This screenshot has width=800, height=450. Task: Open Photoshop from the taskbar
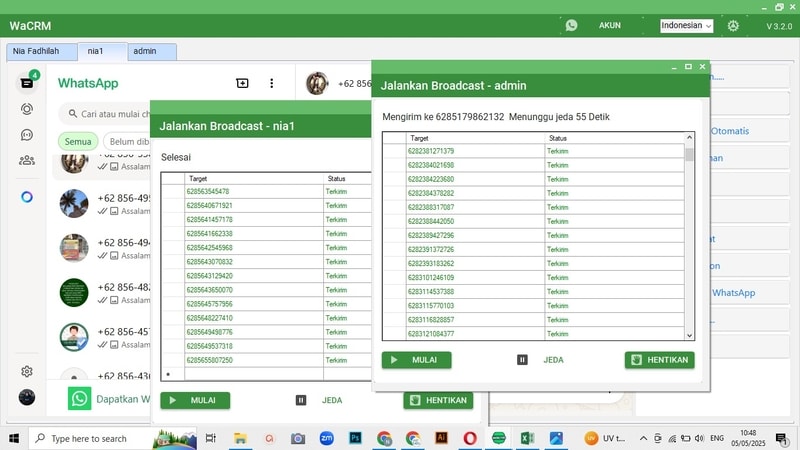click(x=356, y=438)
